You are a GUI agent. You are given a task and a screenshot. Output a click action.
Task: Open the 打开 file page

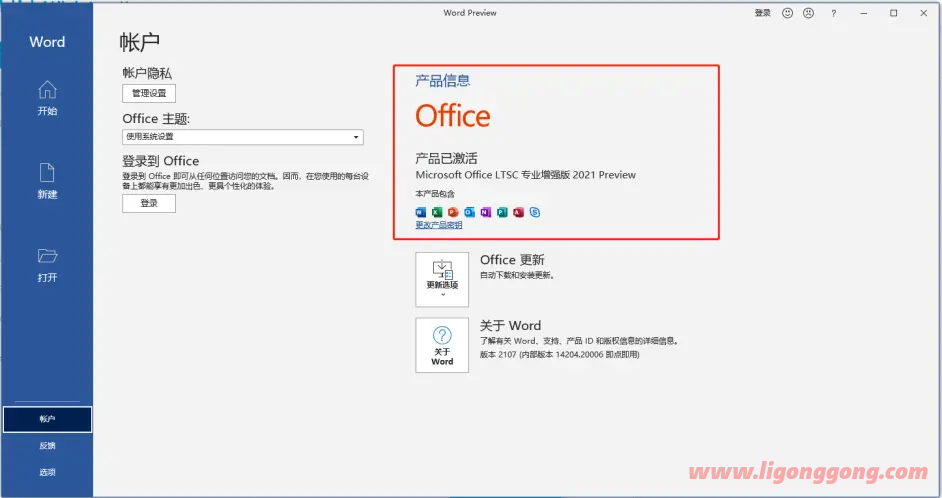tap(47, 264)
